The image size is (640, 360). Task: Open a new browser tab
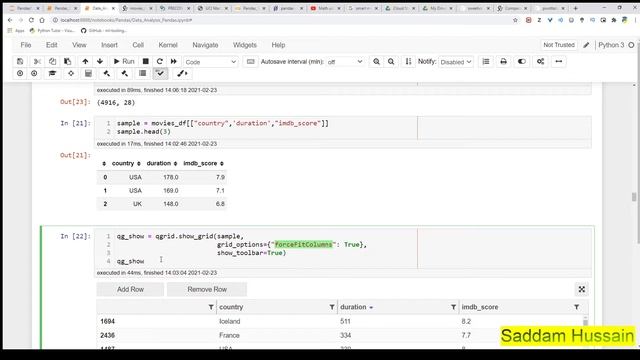pyautogui.click(x=575, y=8)
